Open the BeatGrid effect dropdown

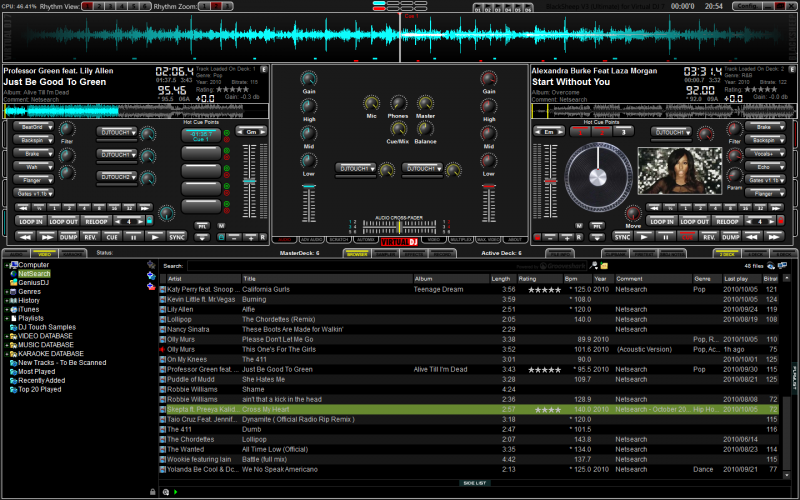[x=33, y=126]
